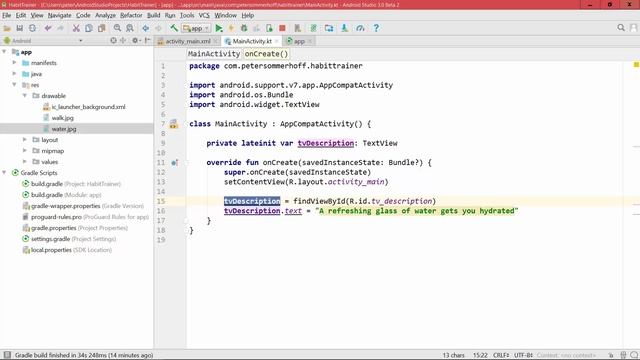Collapse the res folder
Image resolution: width=640 pixels, height=360 pixels.
point(14,85)
